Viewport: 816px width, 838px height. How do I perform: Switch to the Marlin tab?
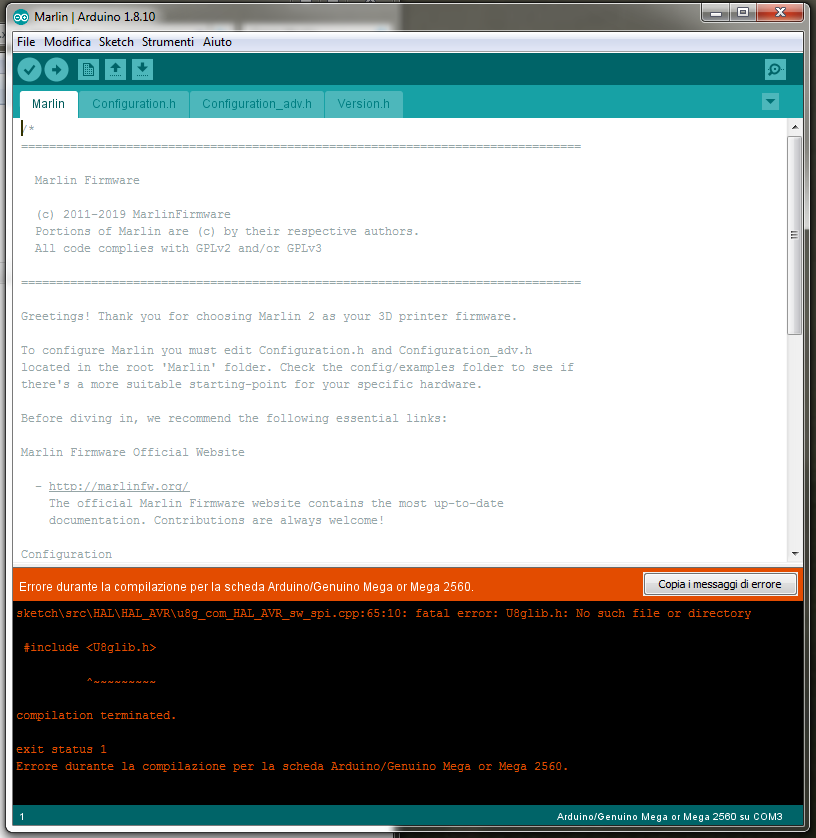click(49, 104)
